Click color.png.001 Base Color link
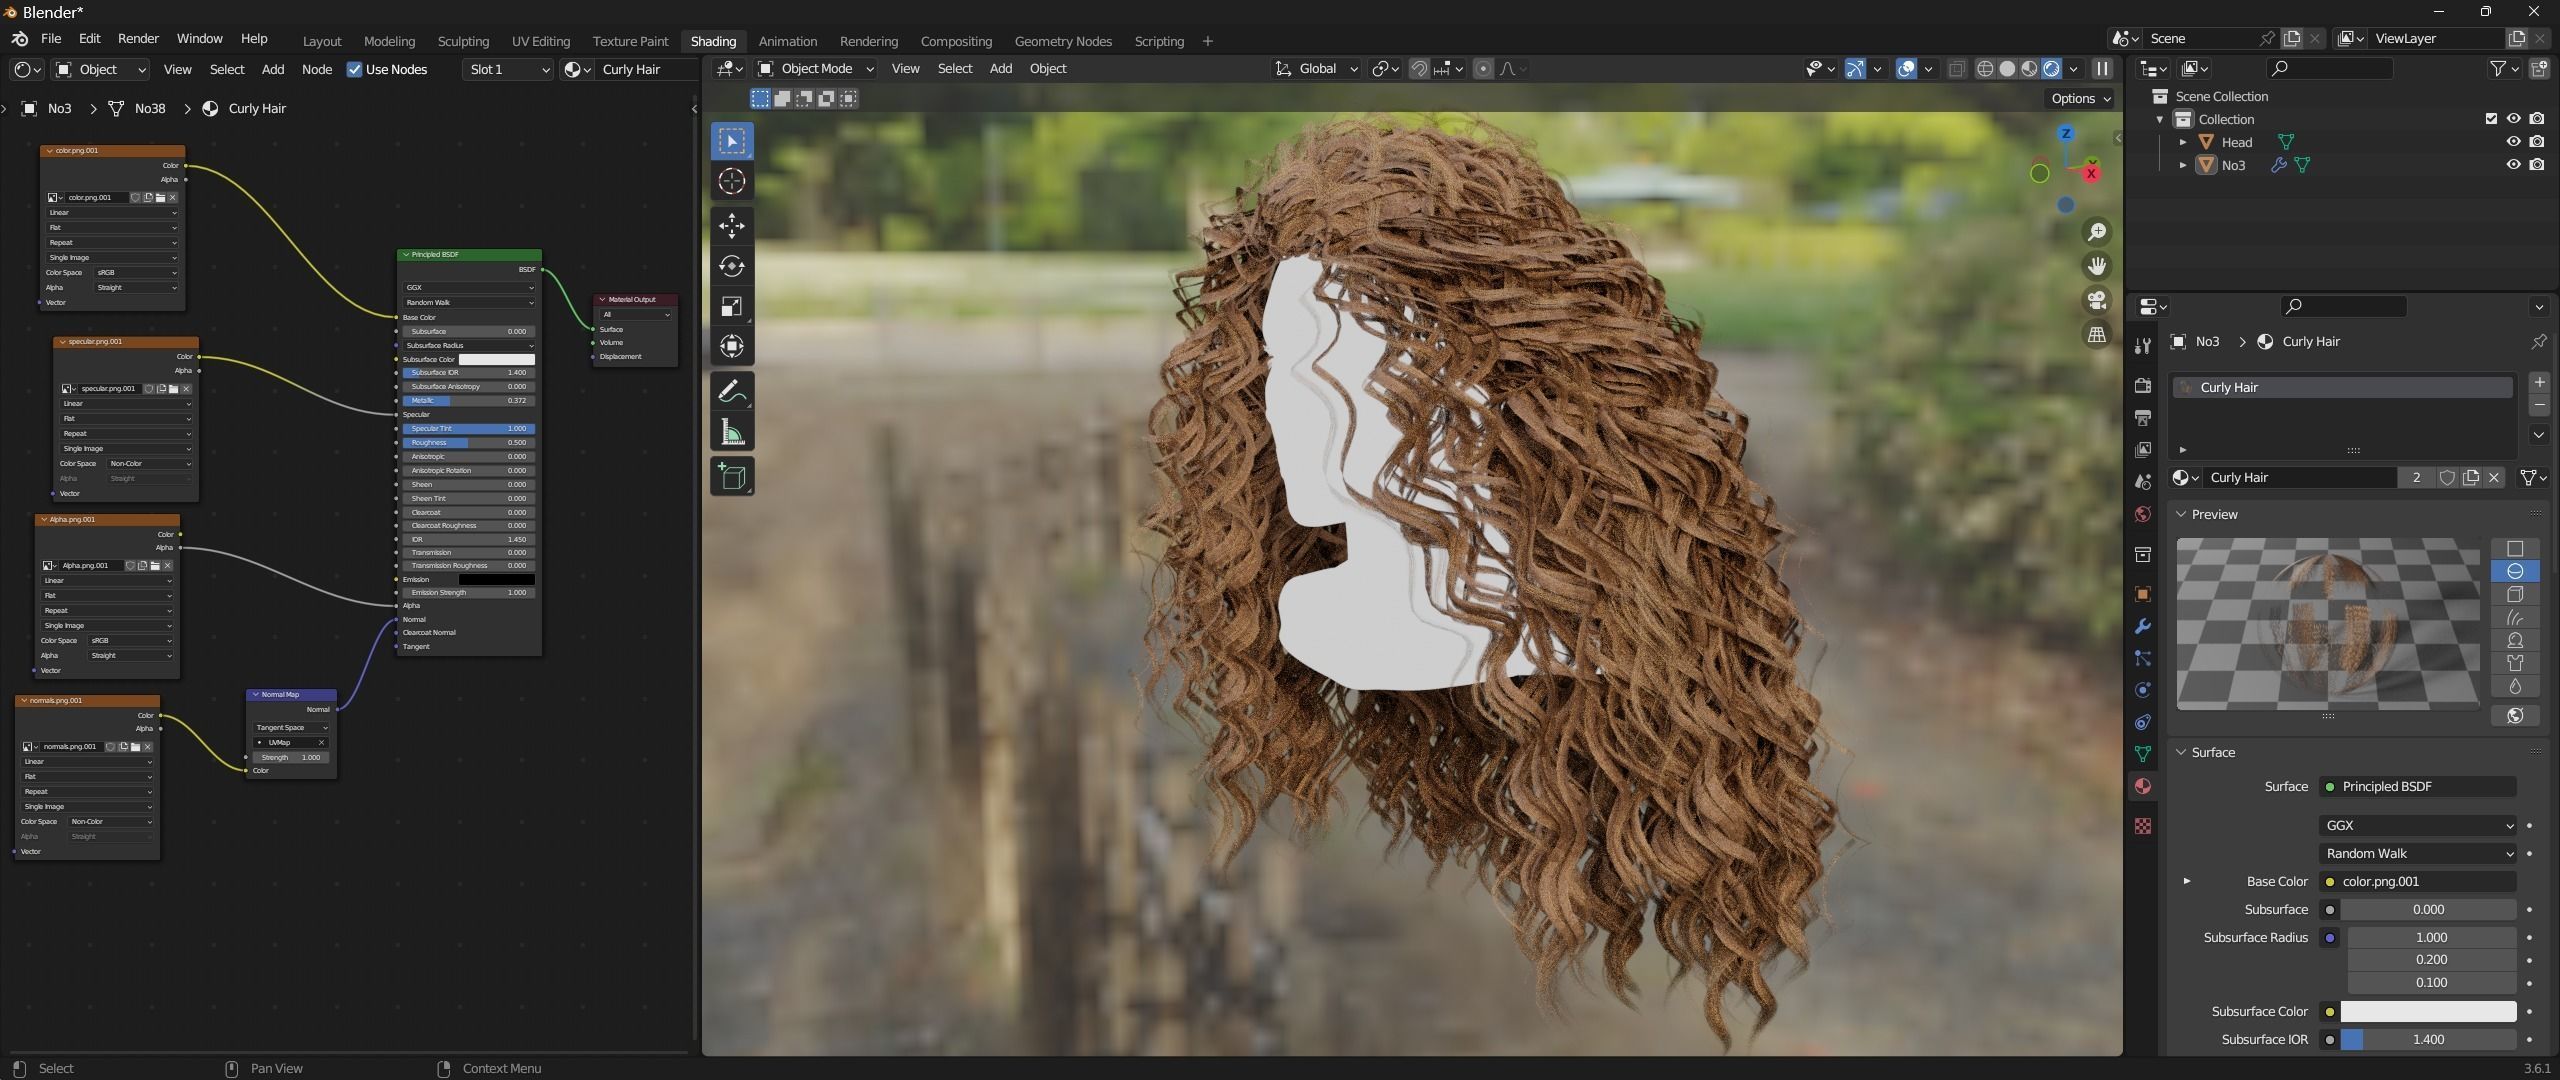The height and width of the screenshot is (1080, 2560). pos(2417,881)
